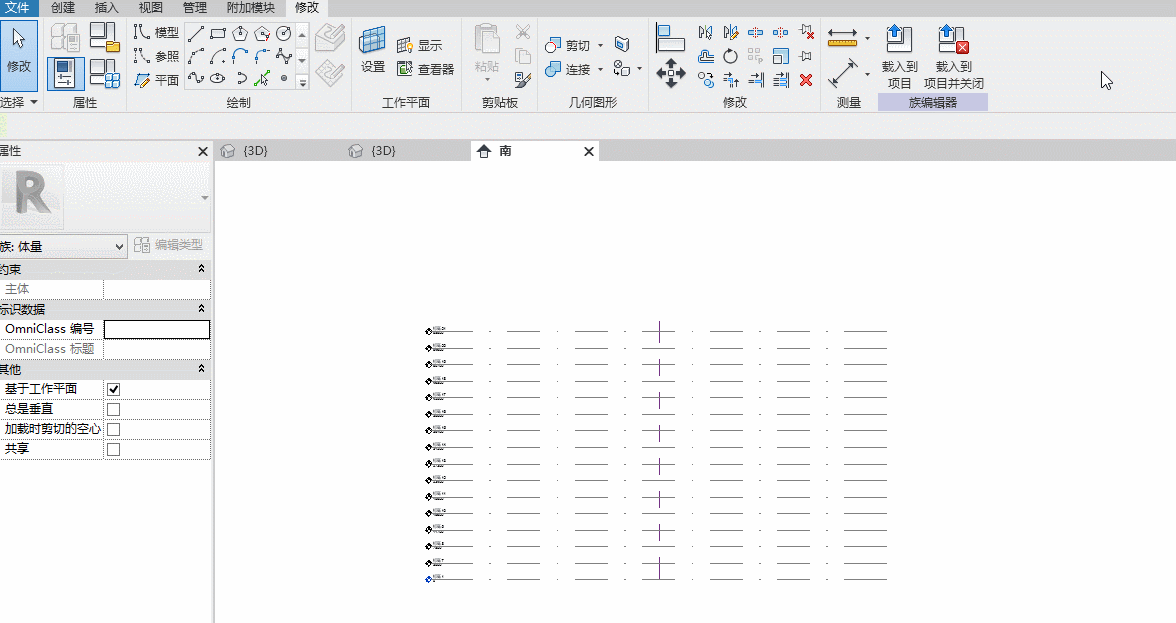The image size is (1176, 623).
Task: Uncheck the 基于工作平面 checkbox
Action: click(x=113, y=389)
